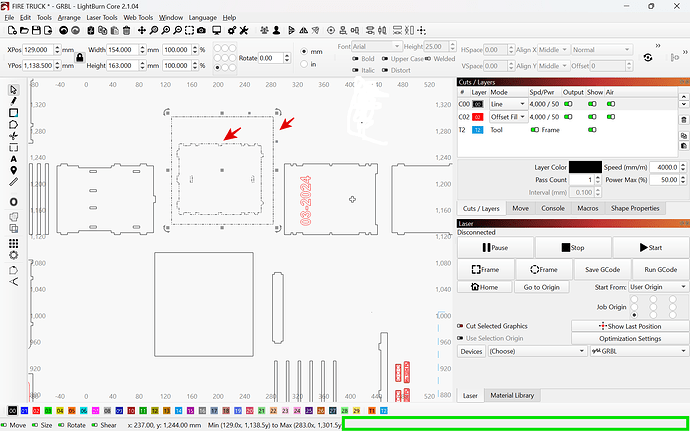
Task: Select the Polygon drawing tool
Action: pos(13,125)
